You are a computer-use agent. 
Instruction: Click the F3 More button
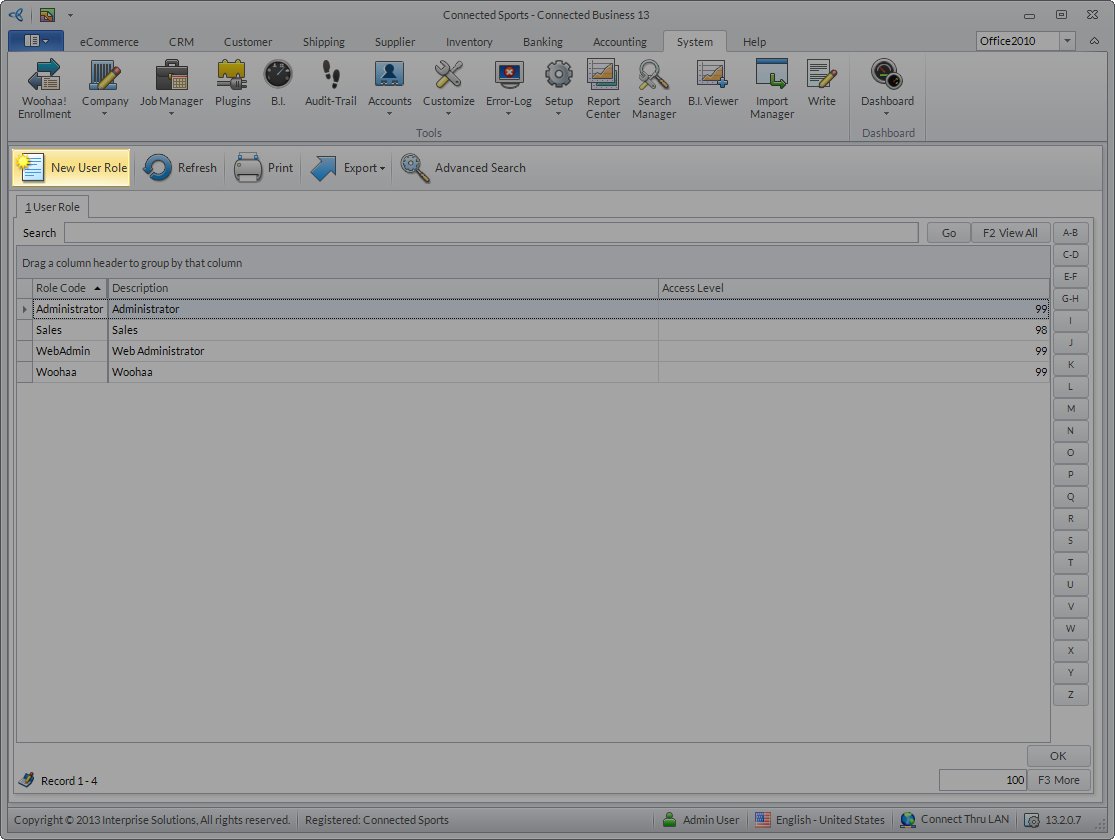[1058, 780]
